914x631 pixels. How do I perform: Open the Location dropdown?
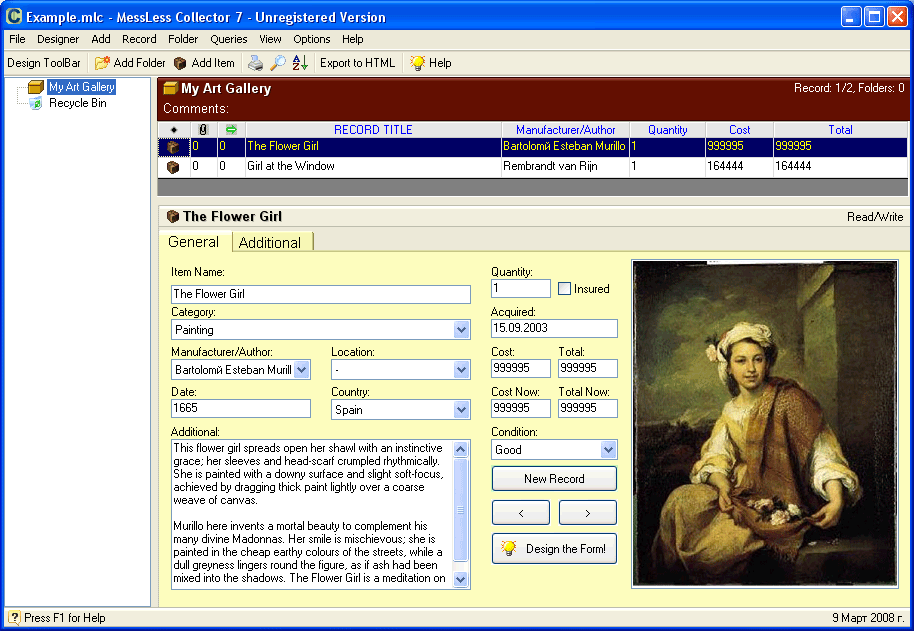(x=462, y=369)
